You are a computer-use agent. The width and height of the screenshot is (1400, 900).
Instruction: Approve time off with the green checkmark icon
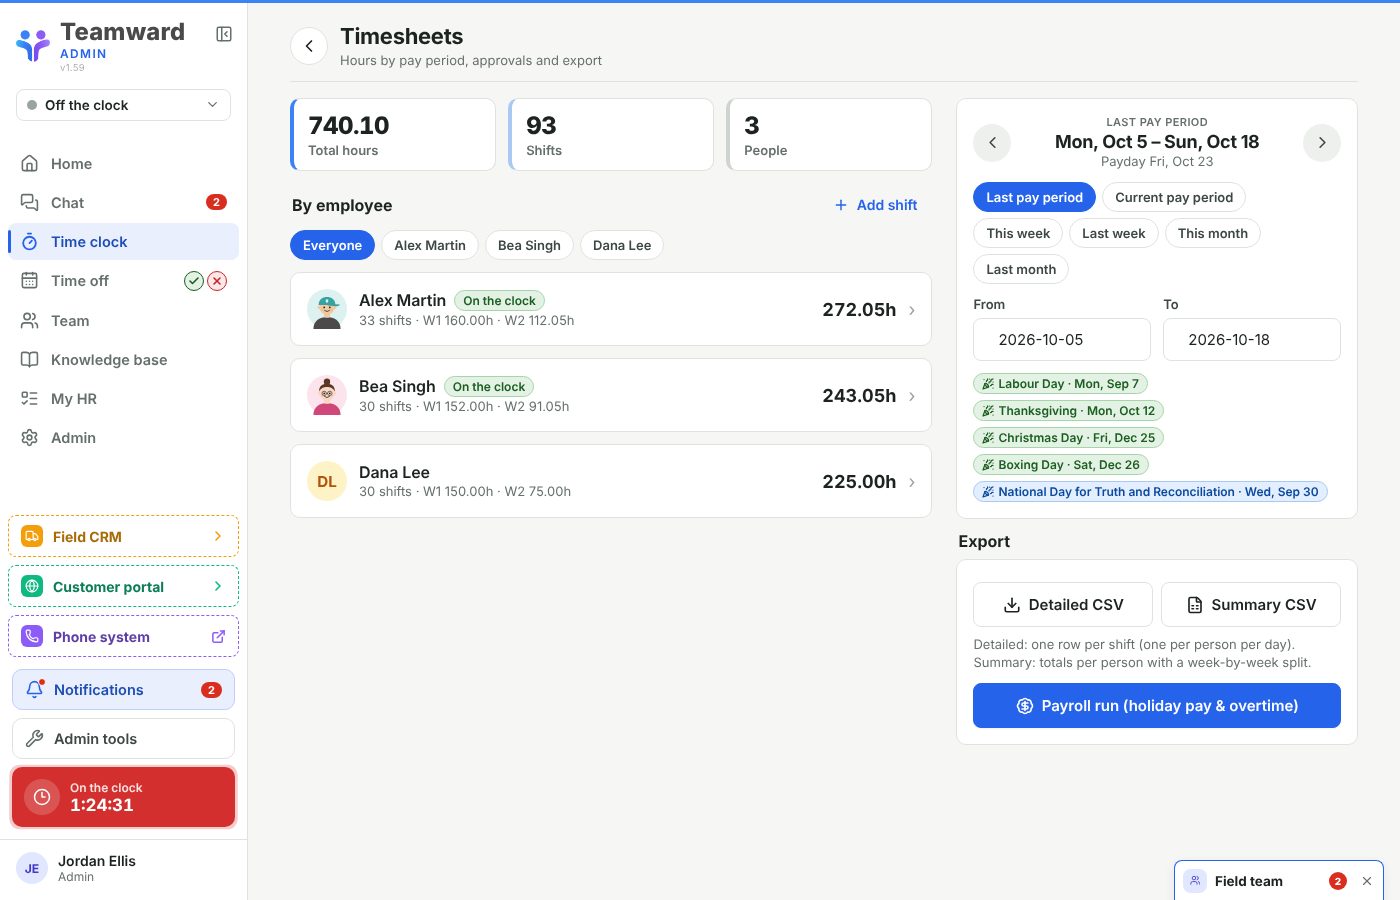point(194,281)
